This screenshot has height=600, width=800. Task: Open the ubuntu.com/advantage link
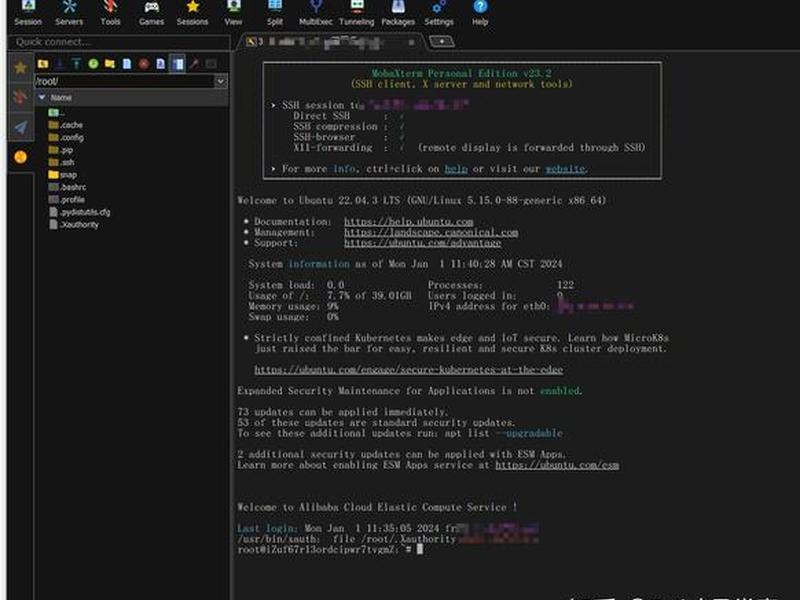422,243
